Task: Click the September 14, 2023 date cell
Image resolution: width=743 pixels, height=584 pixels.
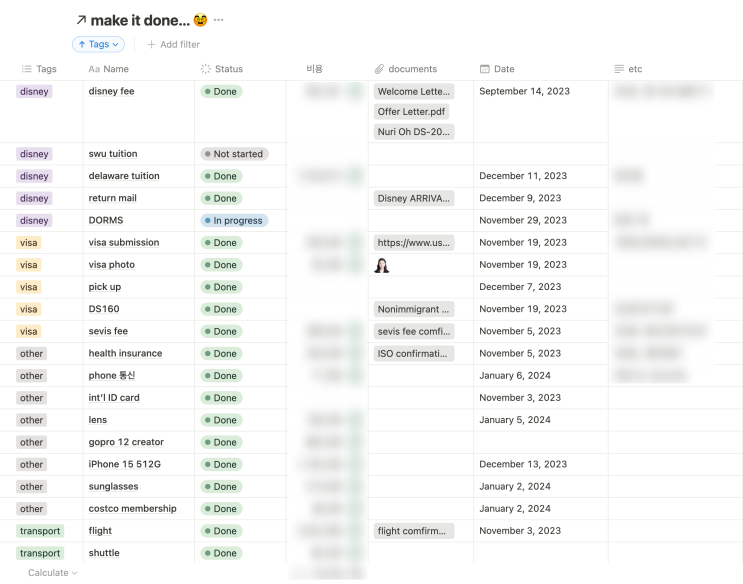Action: (524, 92)
